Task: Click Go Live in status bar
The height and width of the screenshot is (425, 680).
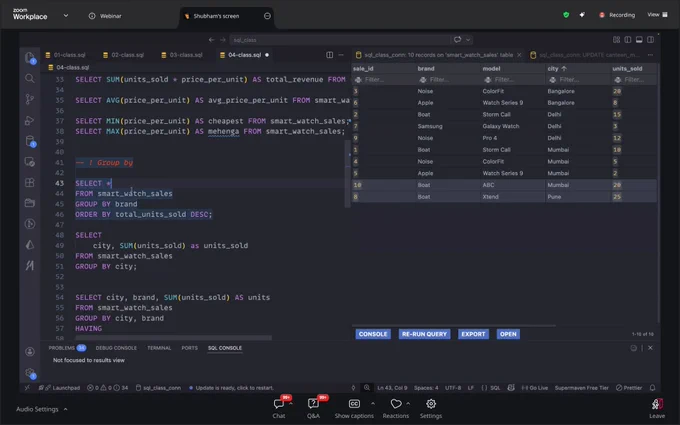Action: pos(535,388)
